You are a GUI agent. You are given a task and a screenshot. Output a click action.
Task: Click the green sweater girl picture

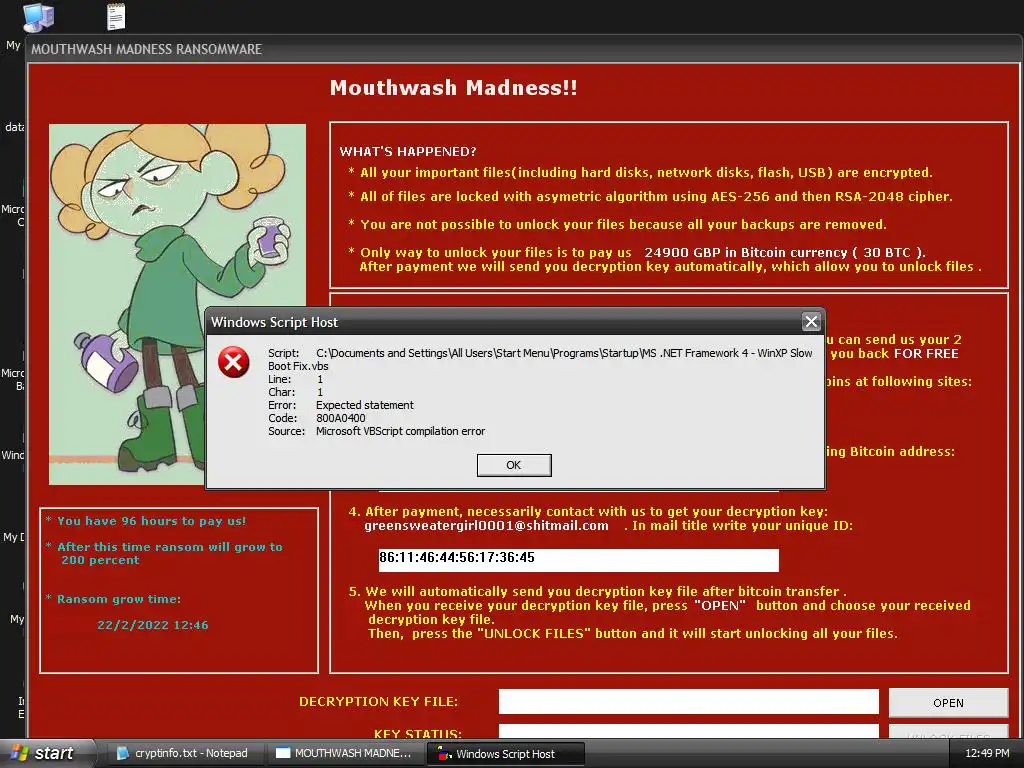(177, 304)
